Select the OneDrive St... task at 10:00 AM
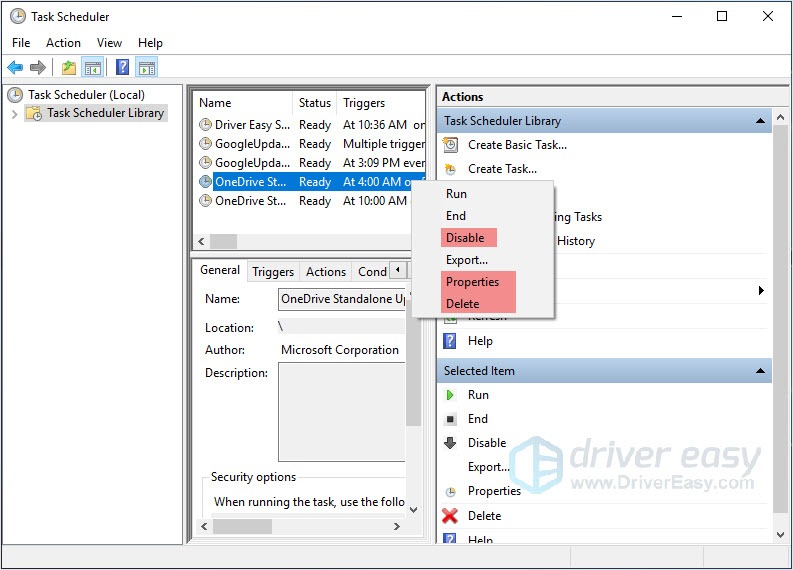Screen dimensions: 793x570 coord(303,201)
